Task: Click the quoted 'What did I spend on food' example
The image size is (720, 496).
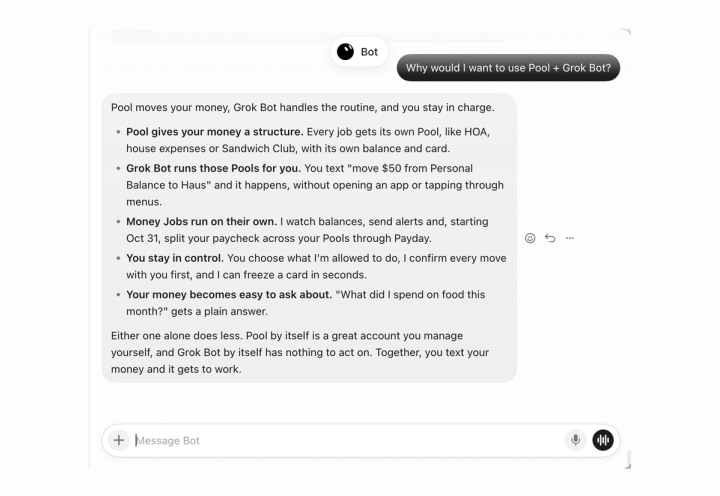Action: point(305,303)
